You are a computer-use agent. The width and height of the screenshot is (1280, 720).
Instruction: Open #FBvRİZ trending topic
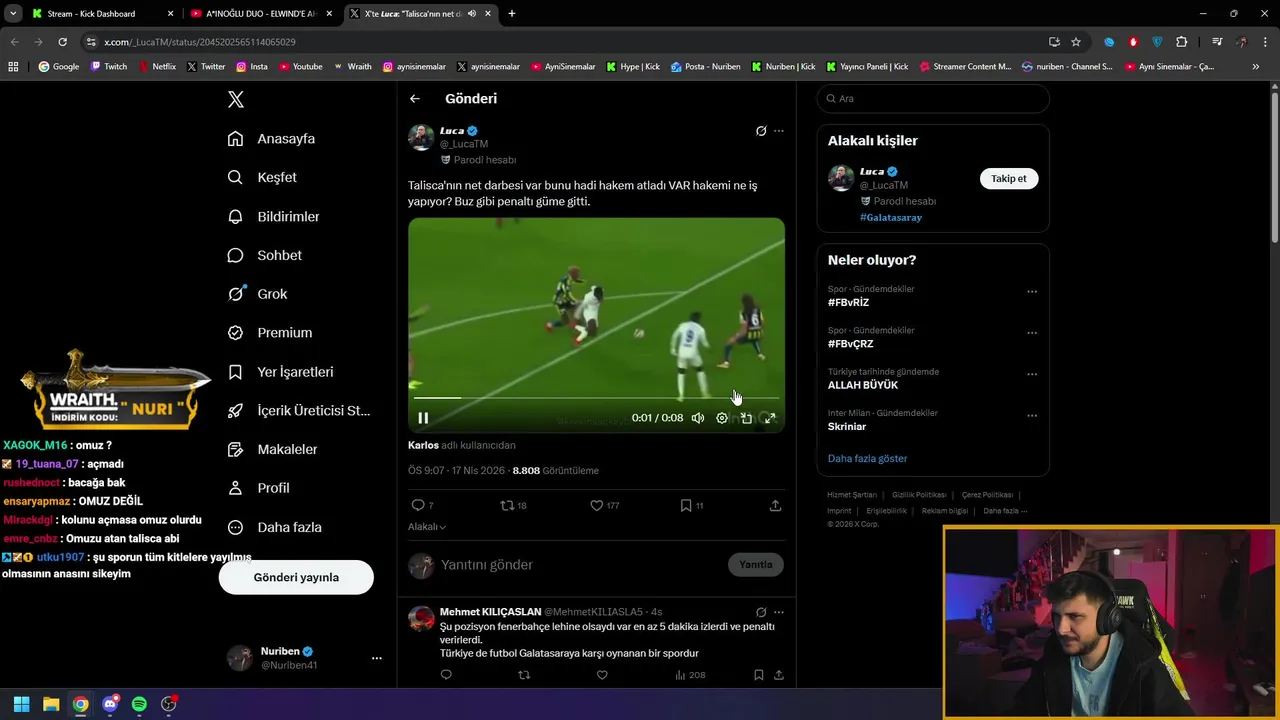tap(848, 303)
